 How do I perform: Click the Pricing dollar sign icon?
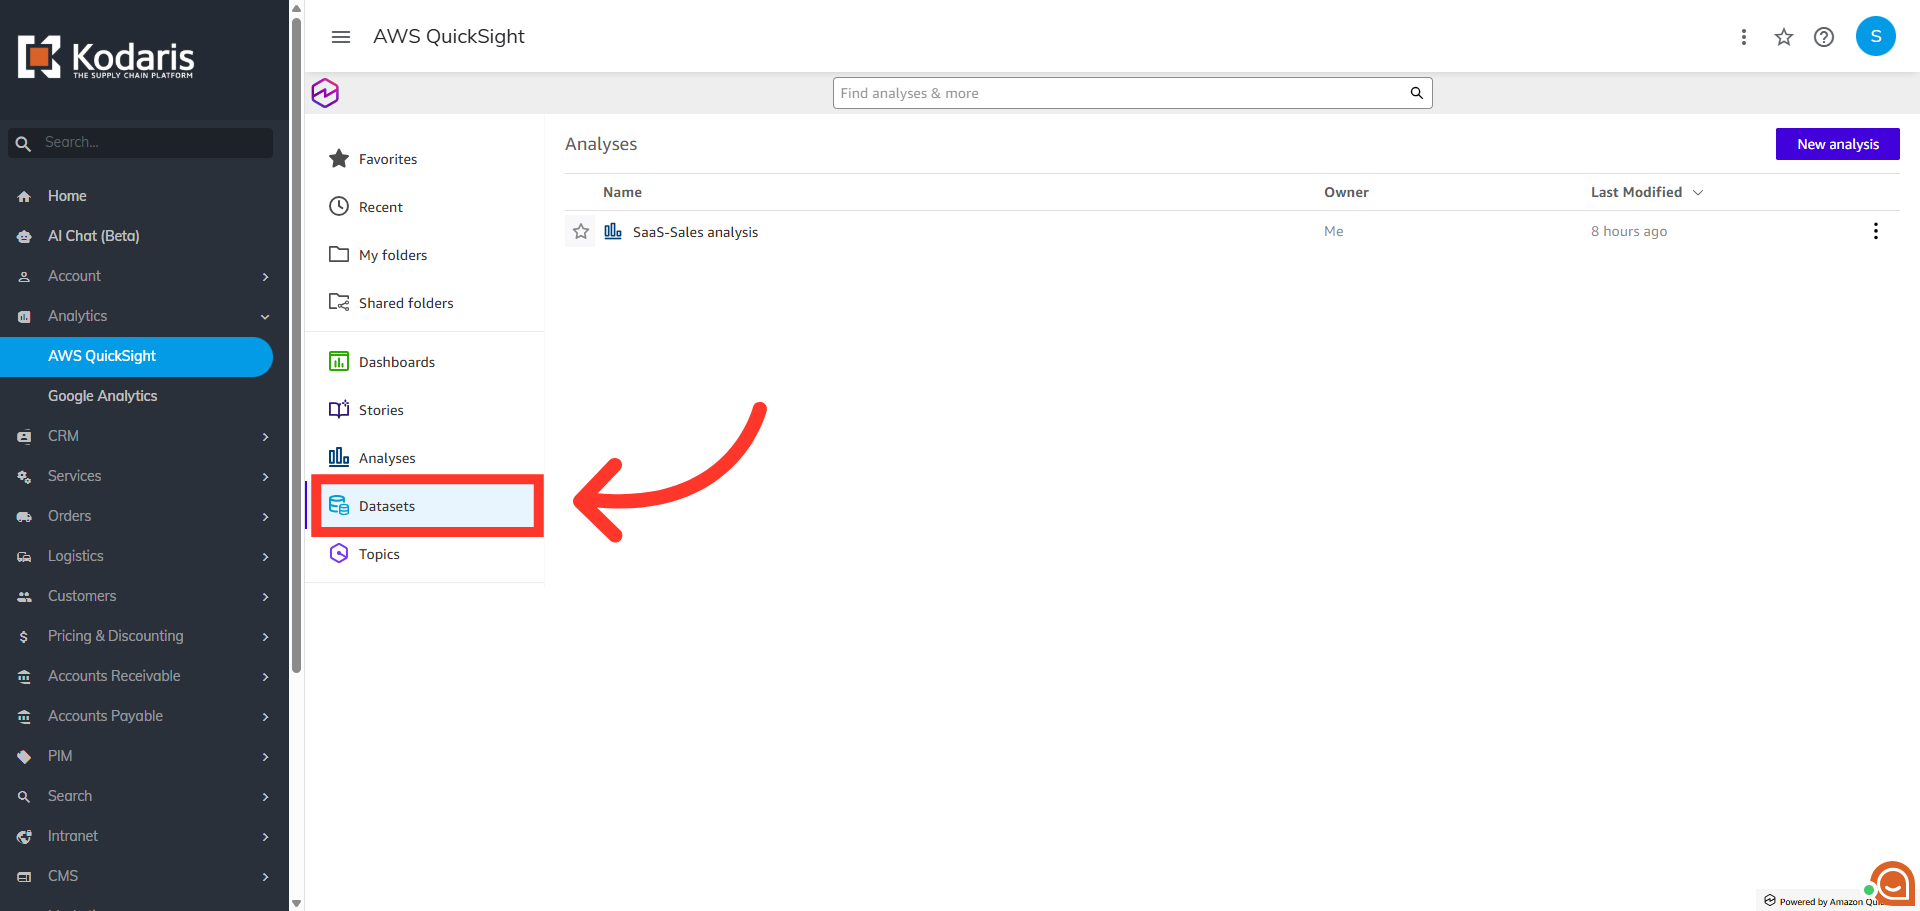click(24, 637)
